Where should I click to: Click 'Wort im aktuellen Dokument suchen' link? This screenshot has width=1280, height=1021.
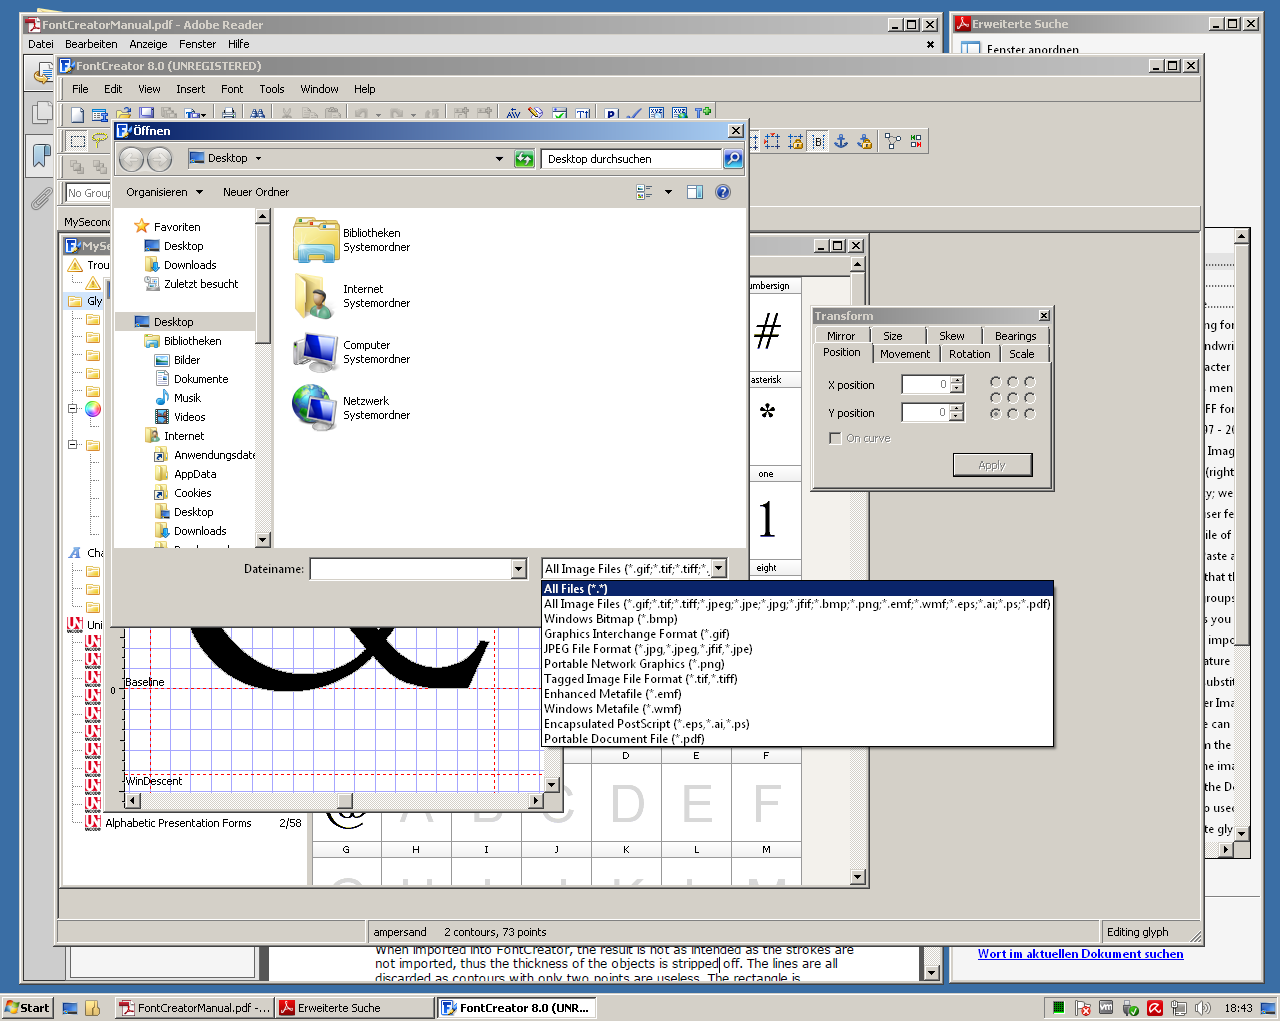1080,954
